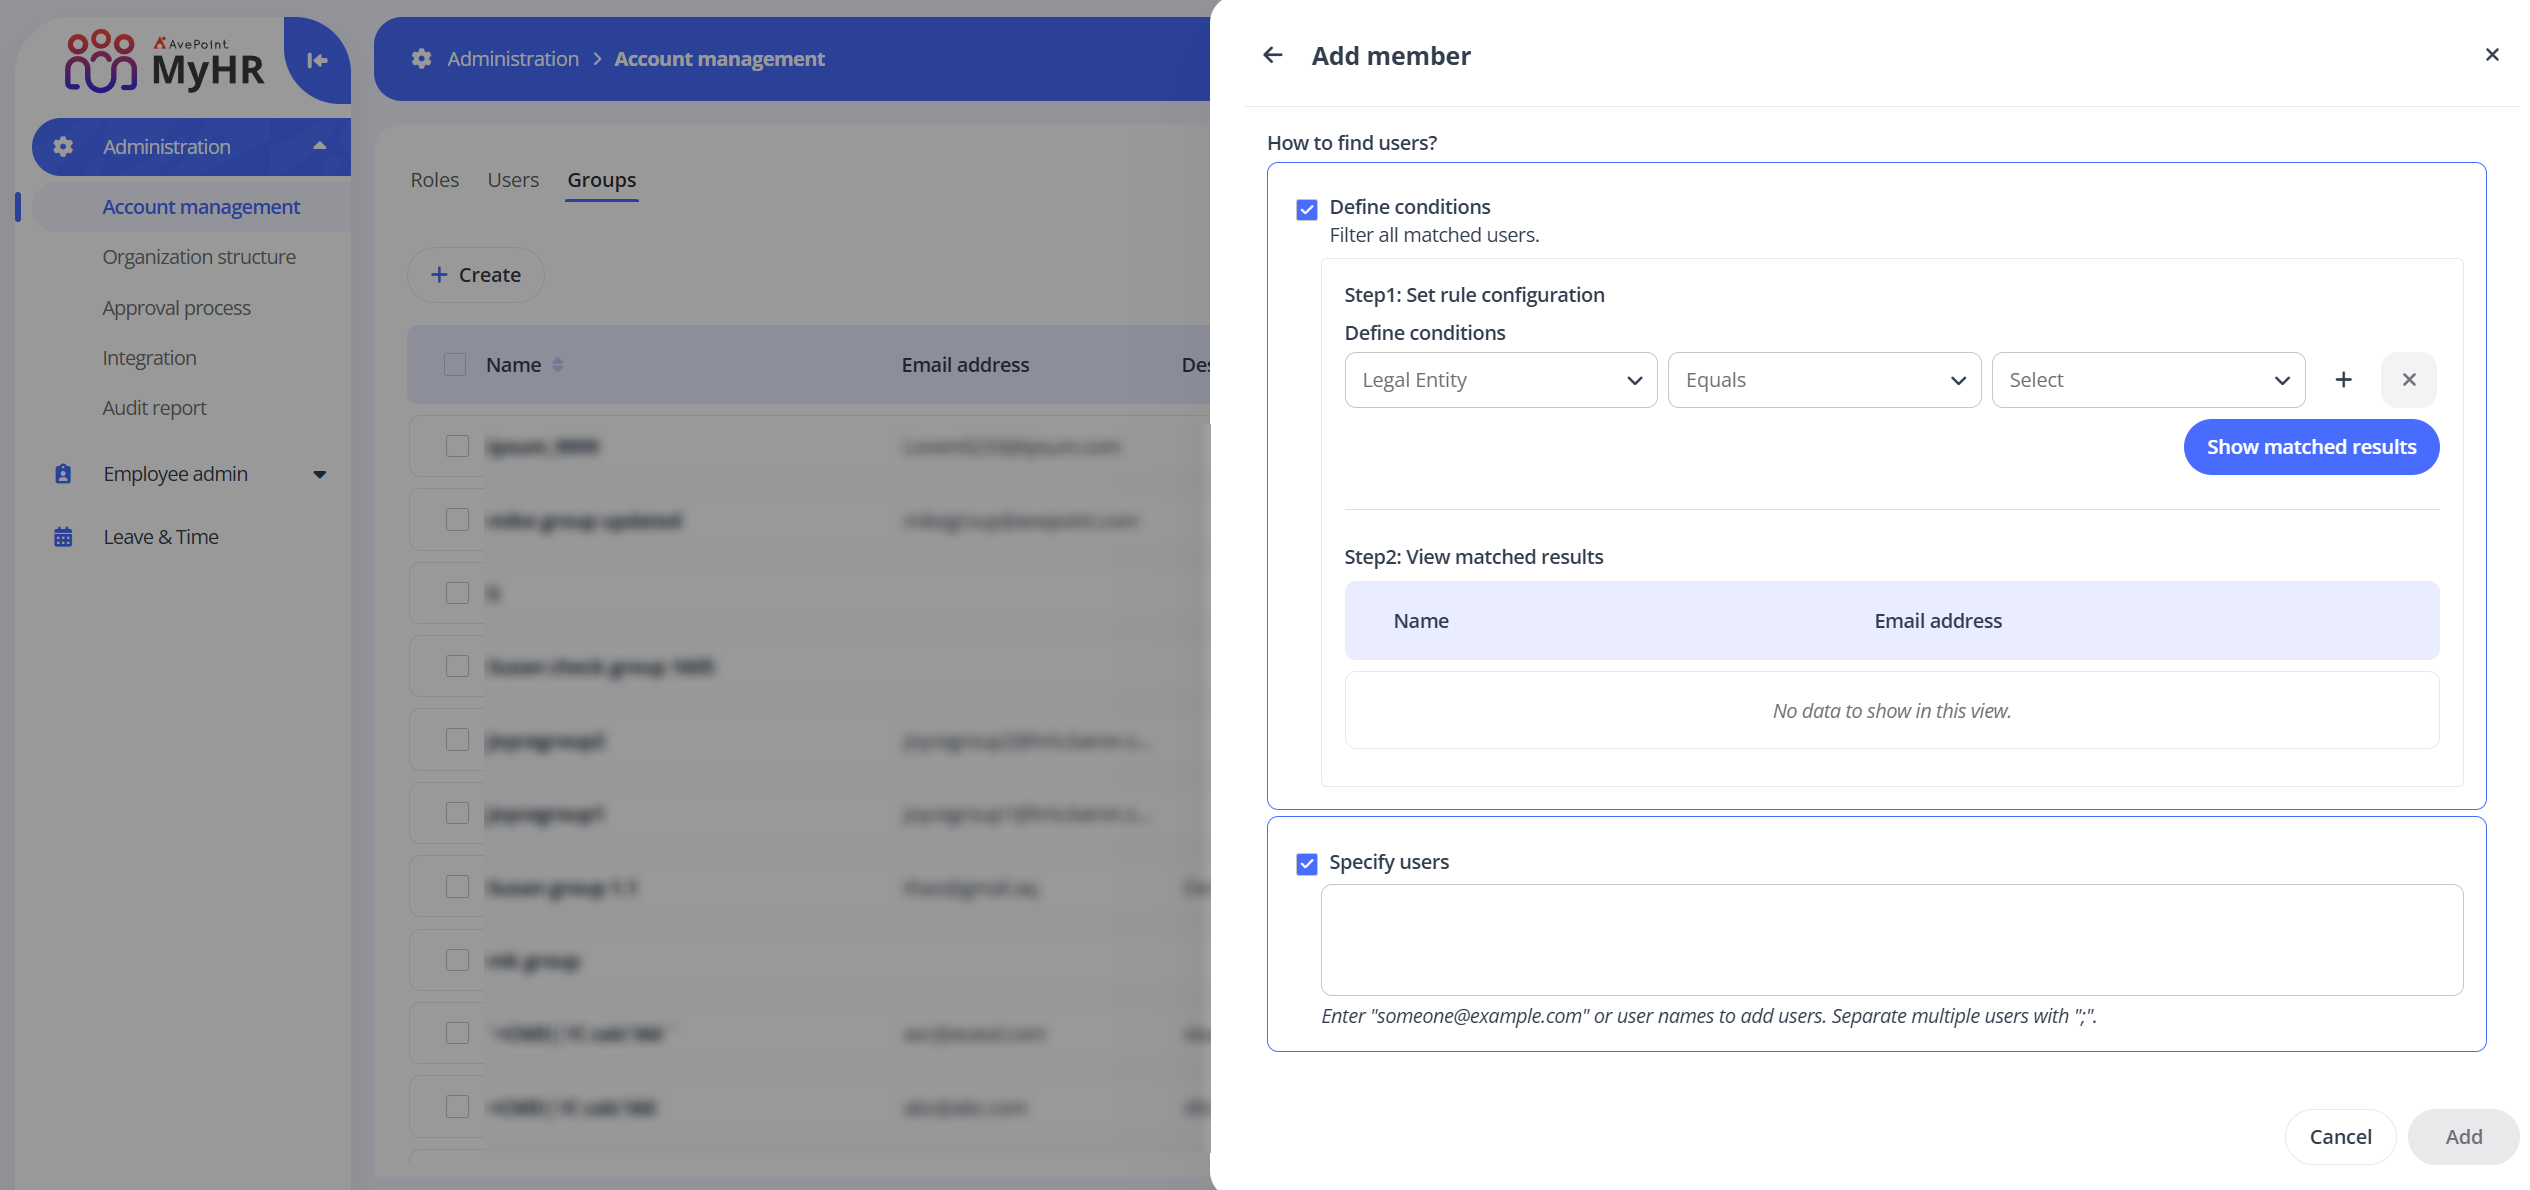Click Administration breadcrumb link
The height and width of the screenshot is (1190, 2530).
pyautogui.click(x=513, y=59)
